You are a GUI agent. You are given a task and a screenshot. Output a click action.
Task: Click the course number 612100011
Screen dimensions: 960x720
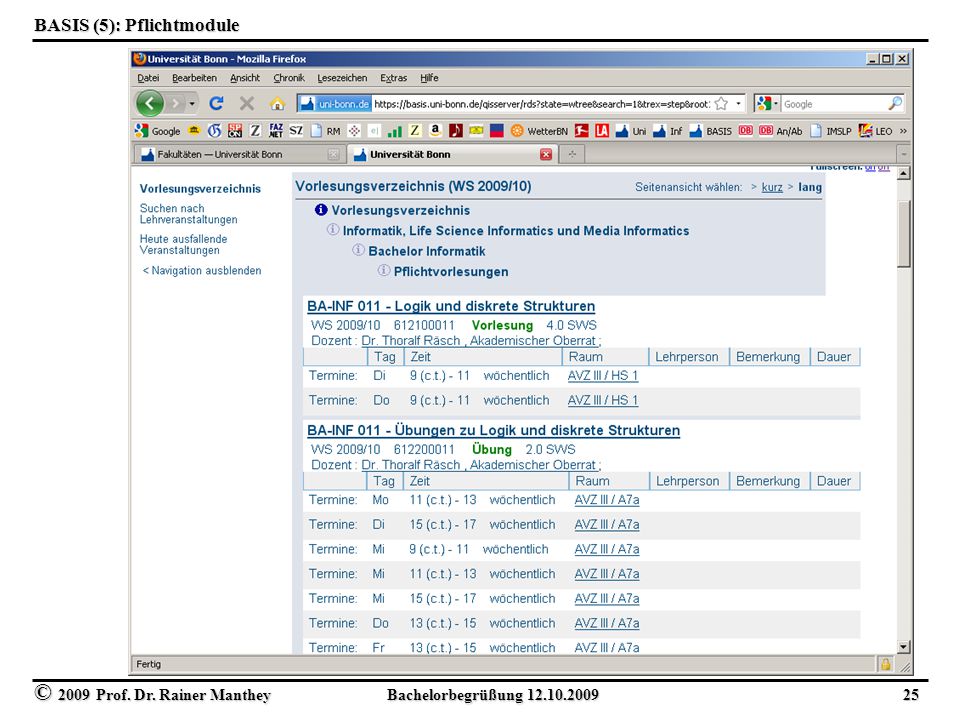(x=424, y=326)
